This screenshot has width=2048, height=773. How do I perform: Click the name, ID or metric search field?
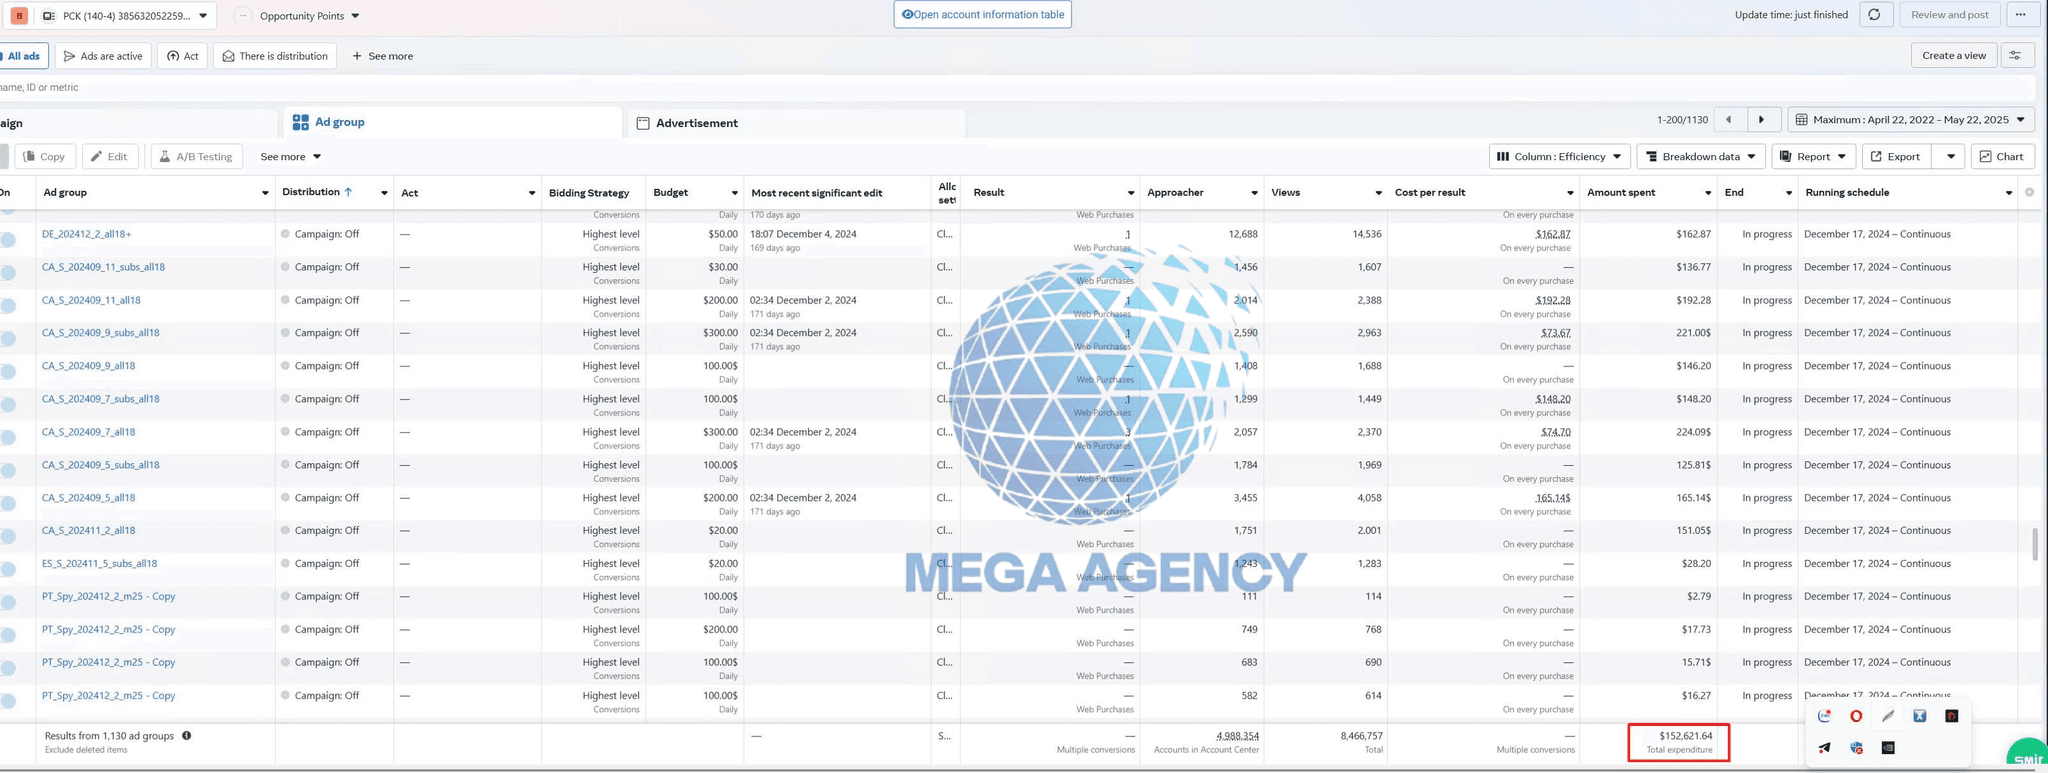[x=500, y=88]
